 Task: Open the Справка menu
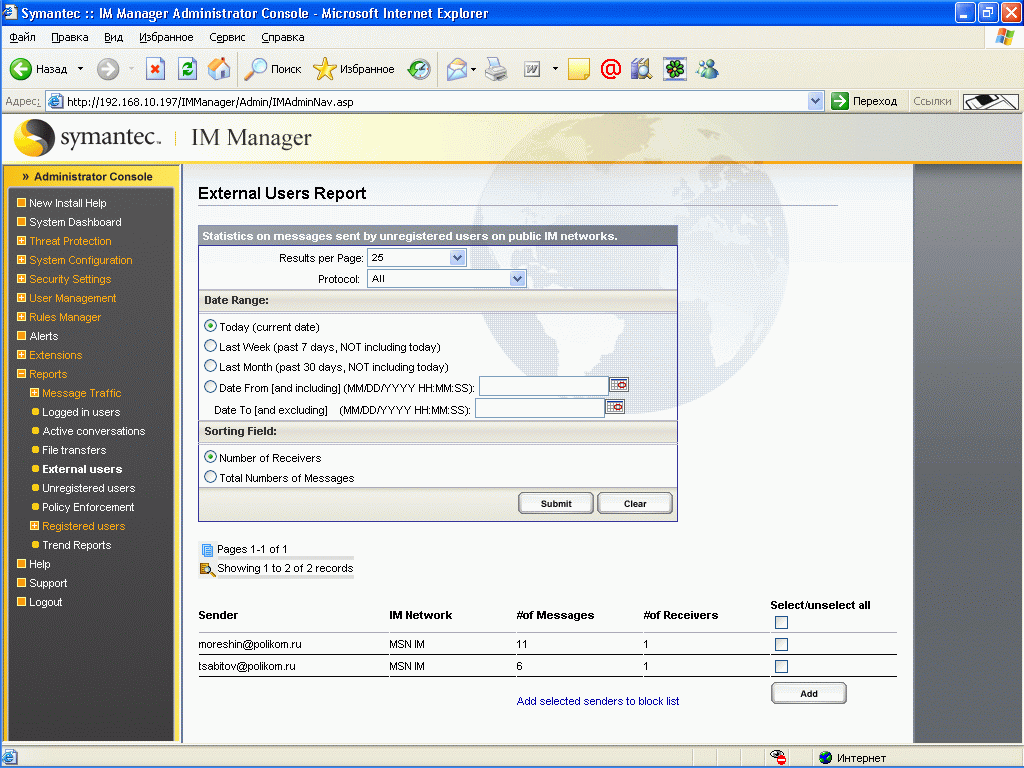point(283,37)
